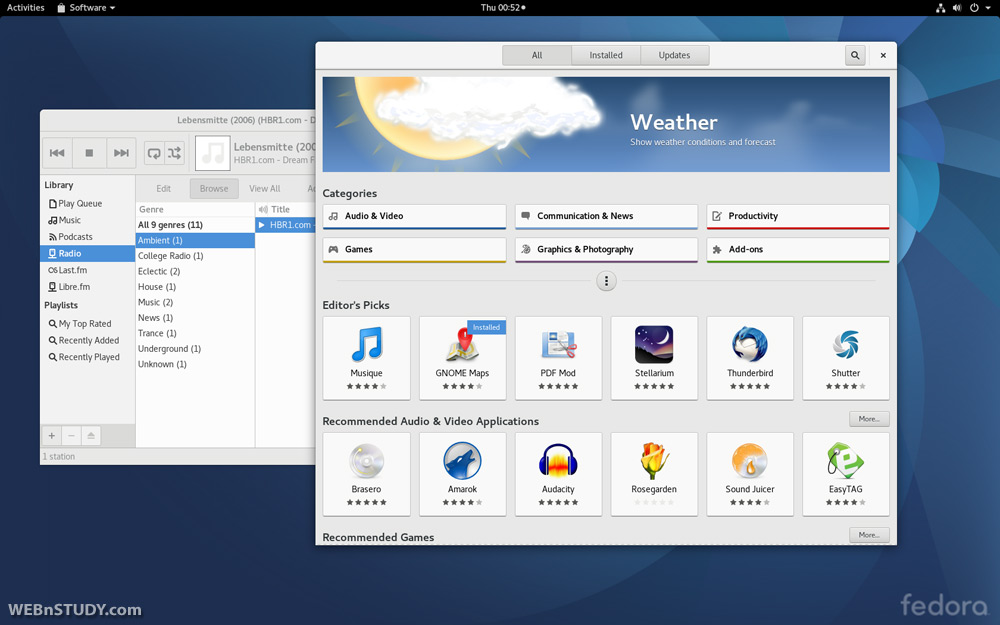1000x625 pixels.
Task: Open the Amarok app tile
Action: (462, 474)
